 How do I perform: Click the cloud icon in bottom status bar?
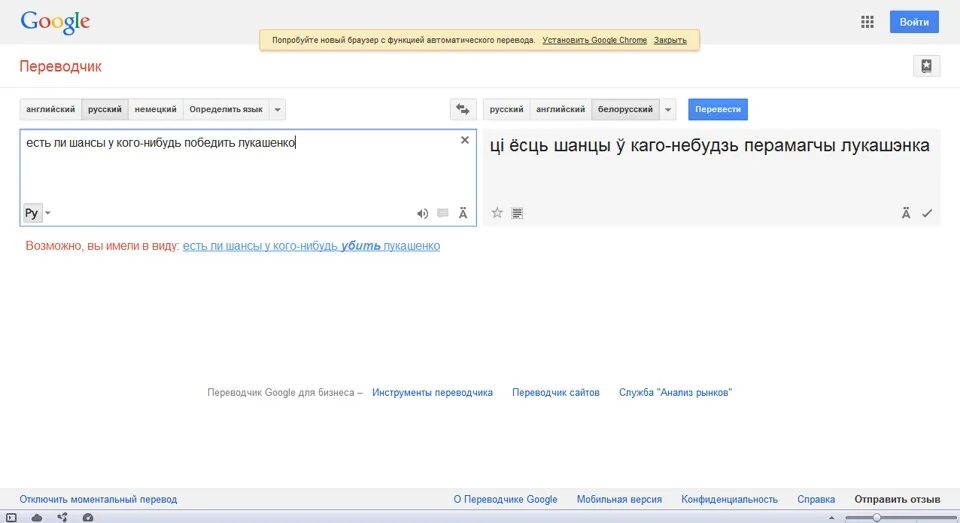[37, 517]
